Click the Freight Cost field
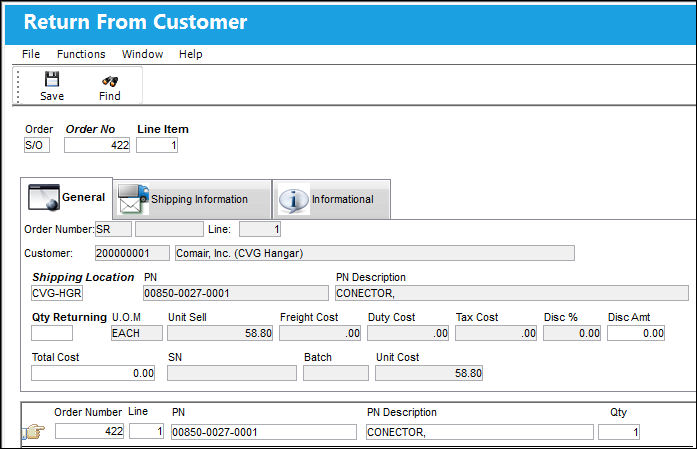Screen dimensions: 697x449 (320, 333)
